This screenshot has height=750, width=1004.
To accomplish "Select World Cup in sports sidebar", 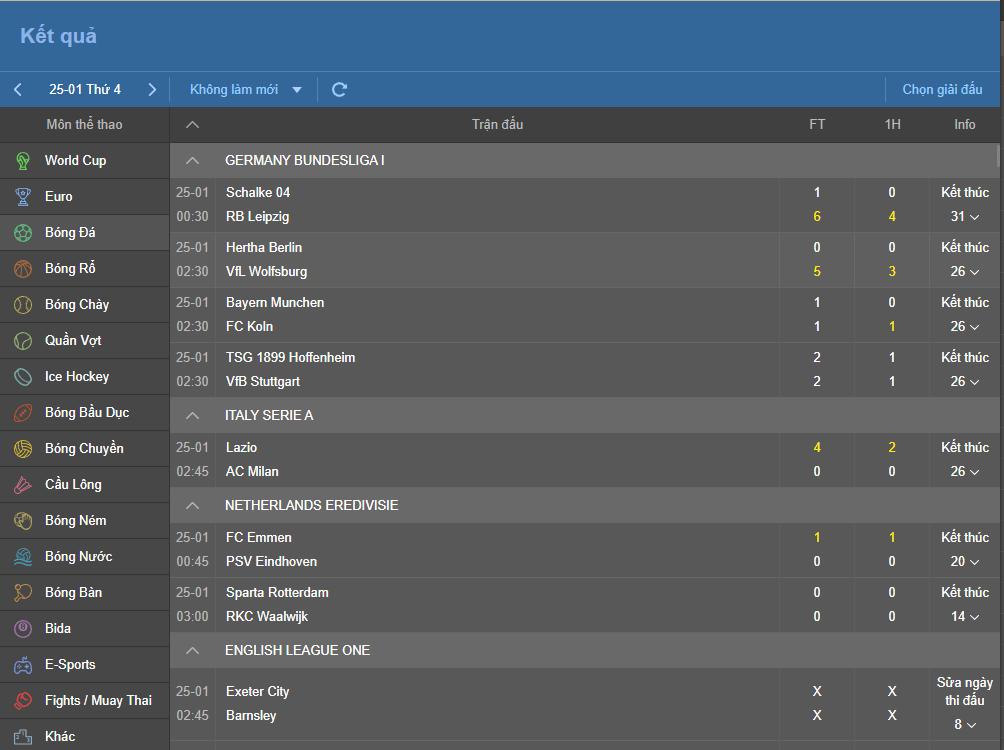I will pos(85,161).
